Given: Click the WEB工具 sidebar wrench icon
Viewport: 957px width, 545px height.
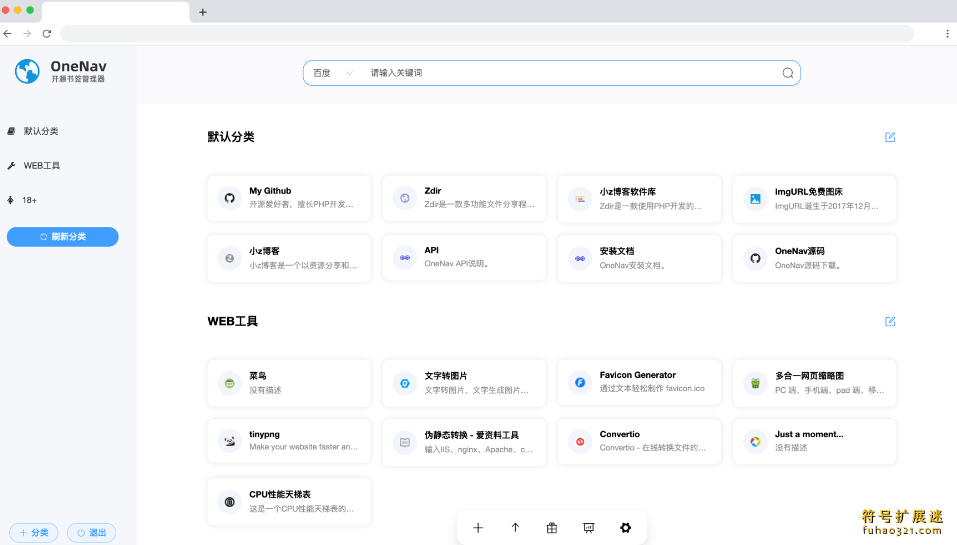Looking at the screenshot, I should 11,165.
